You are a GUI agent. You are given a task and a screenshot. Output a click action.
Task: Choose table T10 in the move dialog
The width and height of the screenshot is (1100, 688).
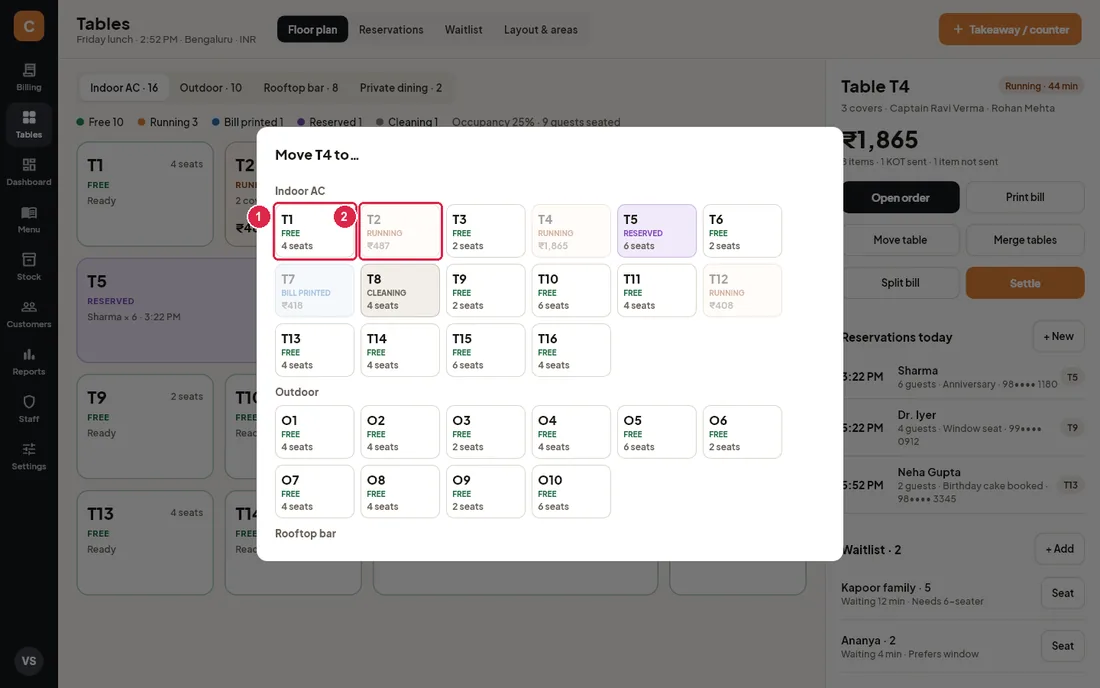click(571, 291)
